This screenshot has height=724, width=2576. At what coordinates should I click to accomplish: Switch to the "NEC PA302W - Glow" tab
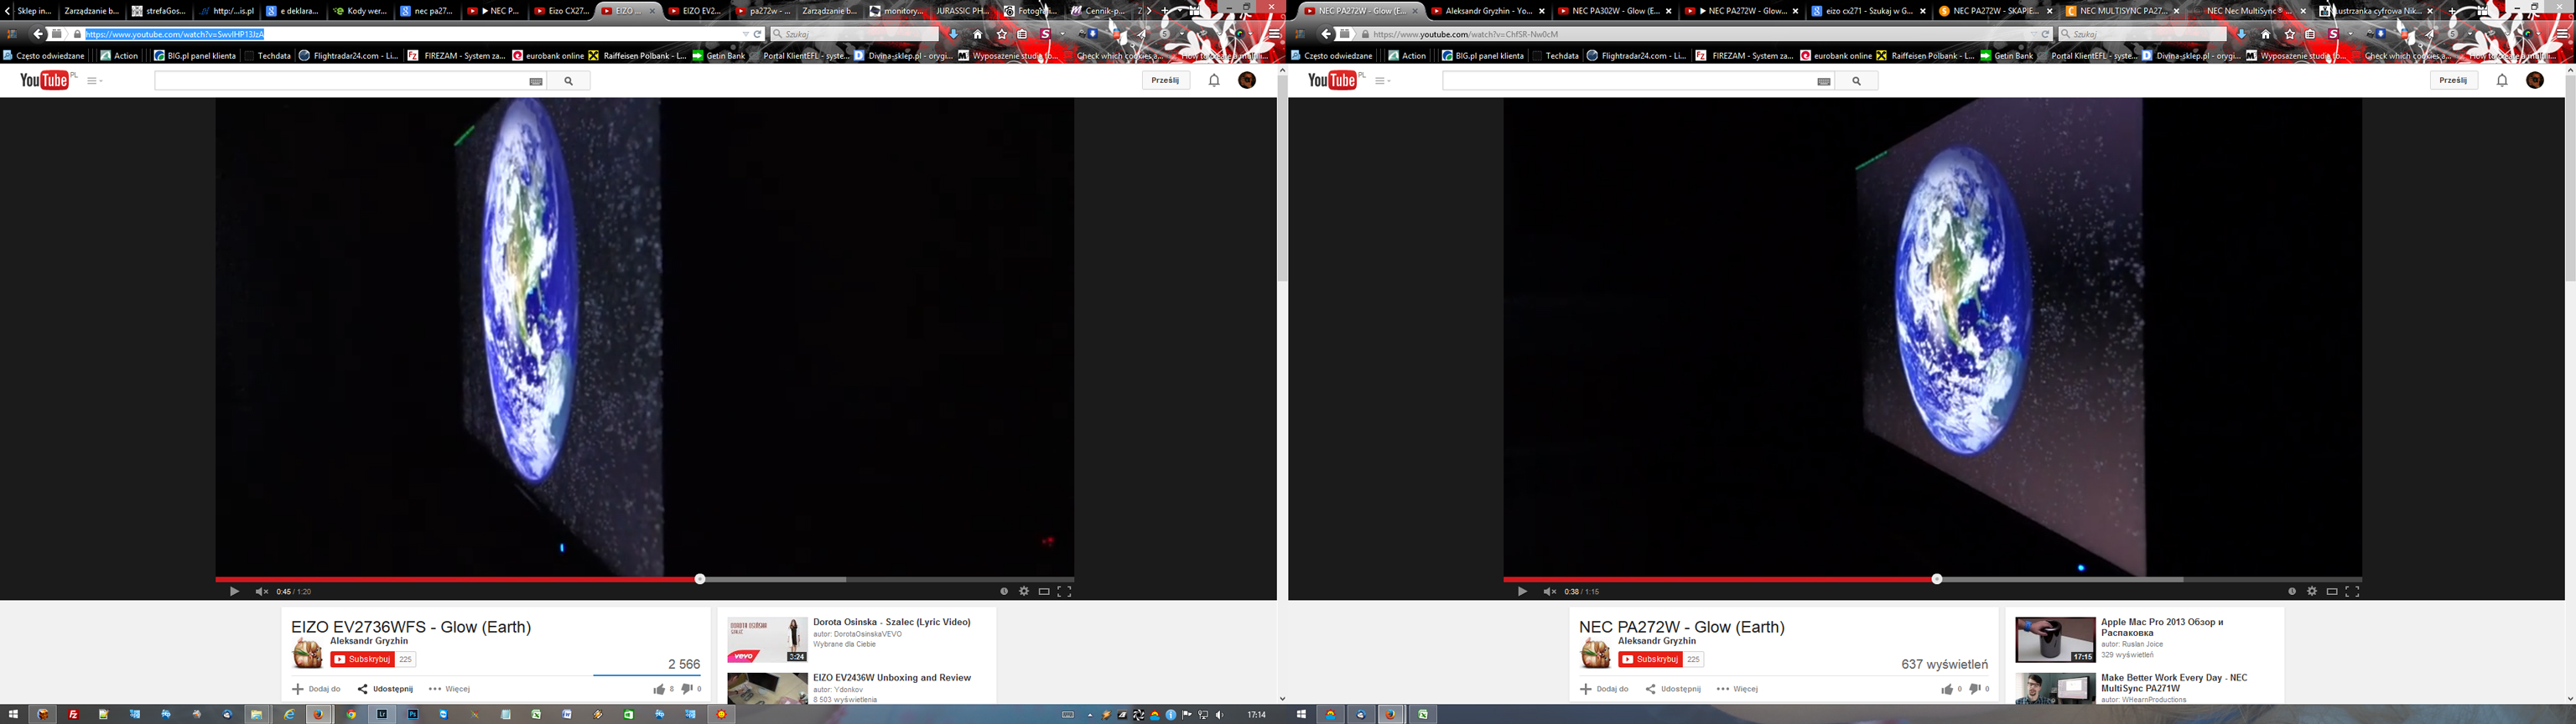point(1614,11)
